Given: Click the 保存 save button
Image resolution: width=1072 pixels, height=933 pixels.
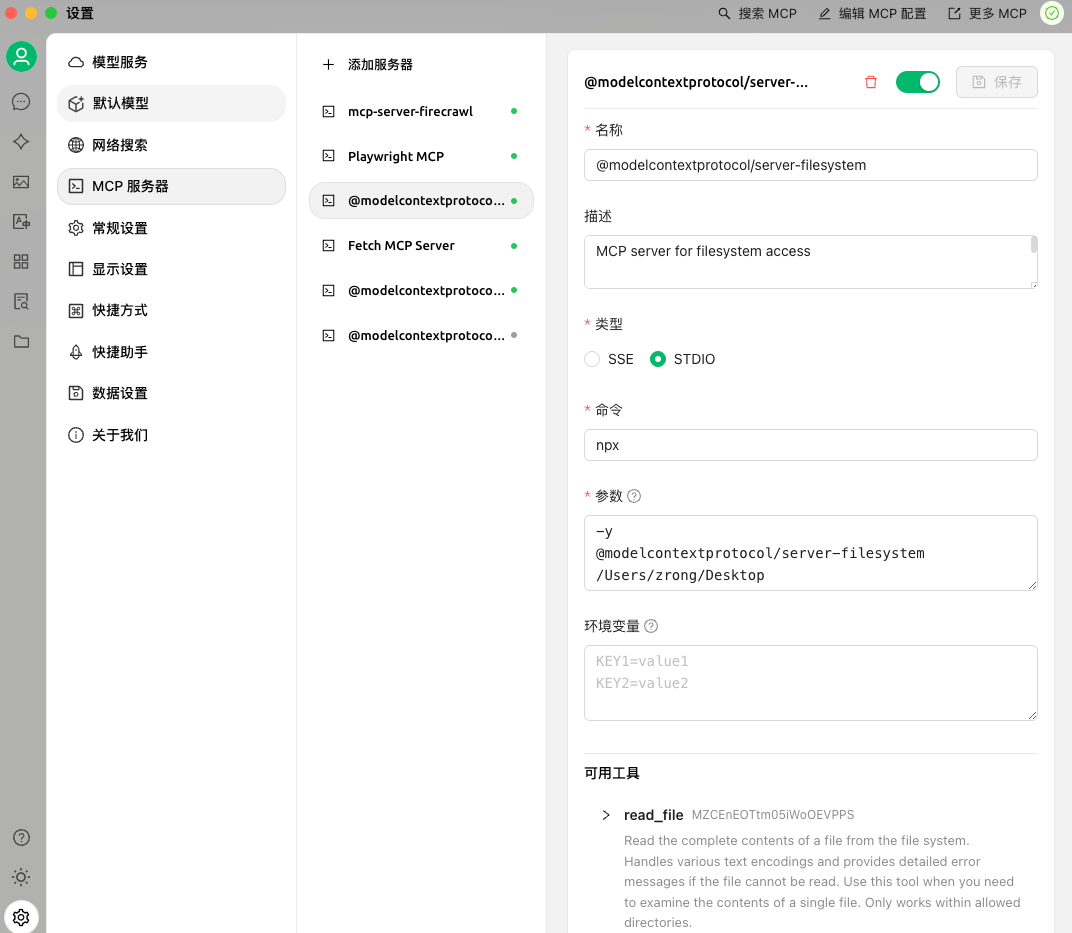Looking at the screenshot, I should [x=997, y=82].
